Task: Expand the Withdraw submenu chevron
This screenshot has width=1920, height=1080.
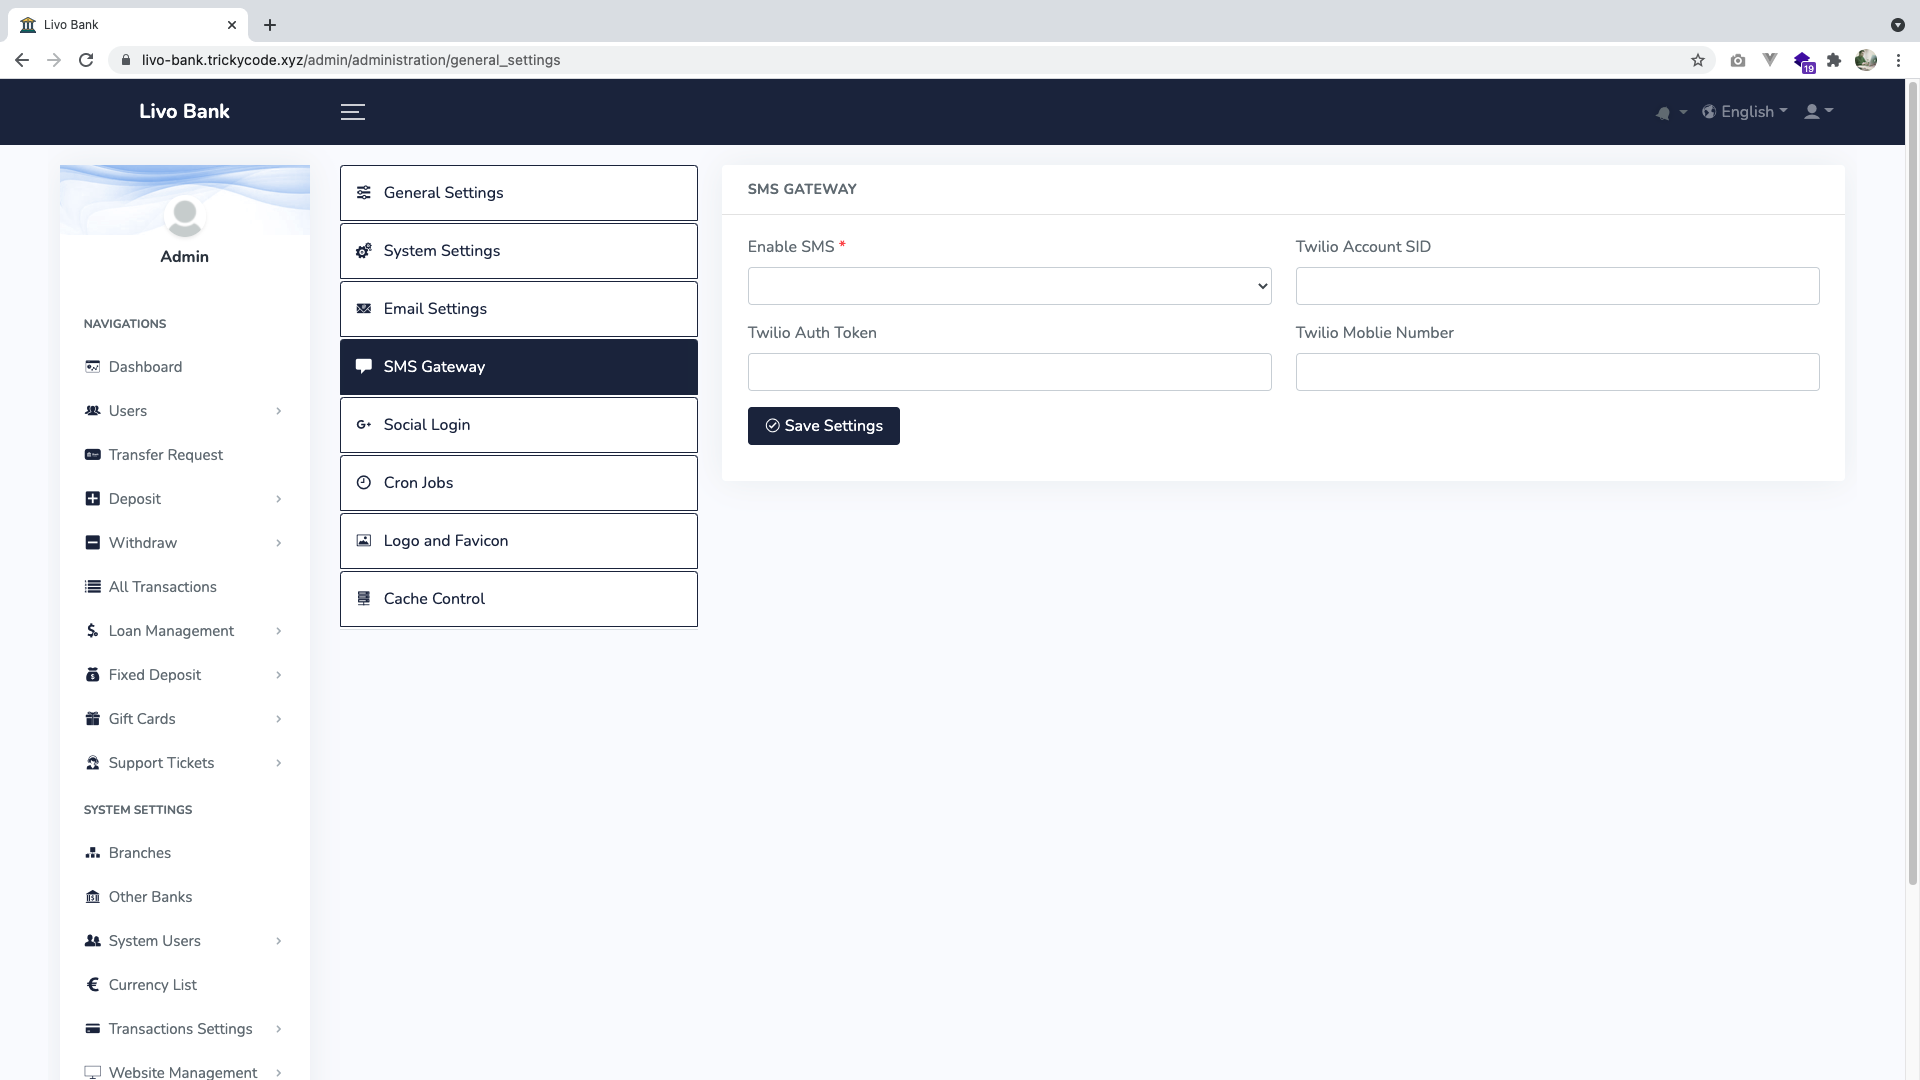Action: (x=279, y=543)
